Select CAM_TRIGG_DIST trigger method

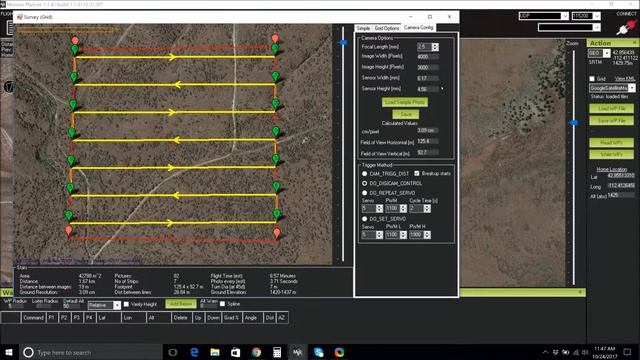(364, 173)
